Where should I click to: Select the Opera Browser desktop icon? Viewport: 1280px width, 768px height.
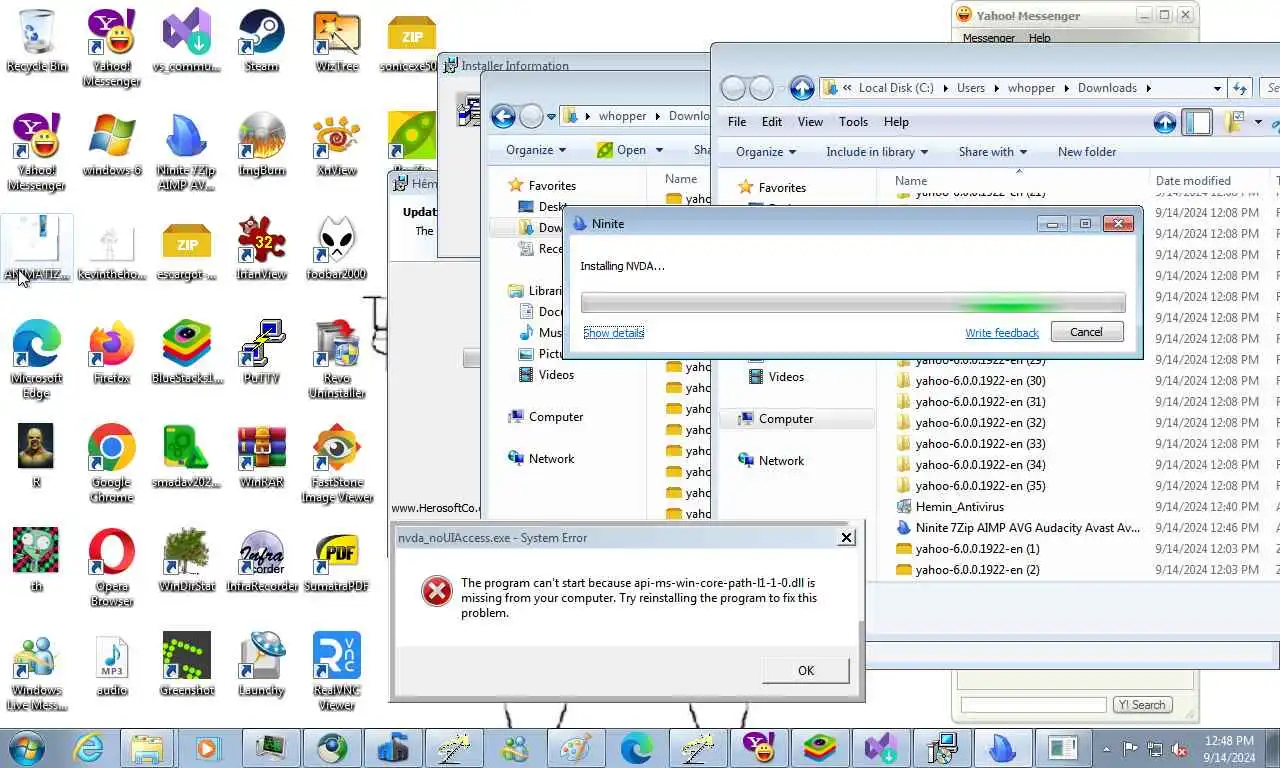(112, 567)
